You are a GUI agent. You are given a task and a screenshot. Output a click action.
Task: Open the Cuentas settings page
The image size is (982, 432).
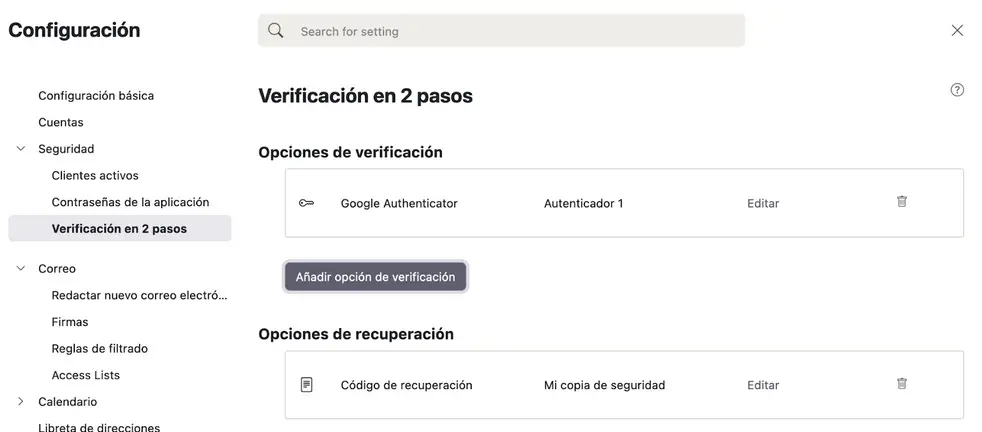click(x=61, y=122)
